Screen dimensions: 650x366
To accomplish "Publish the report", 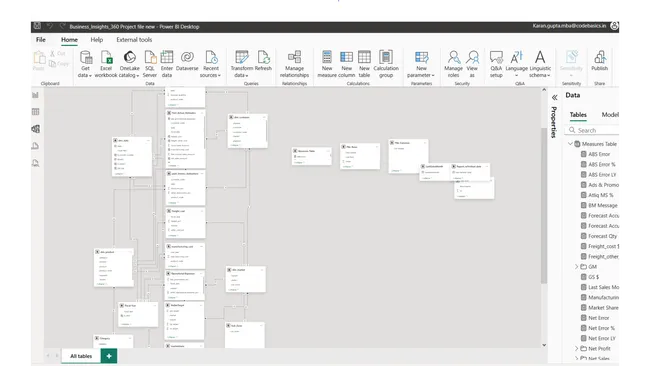I will point(599,61).
